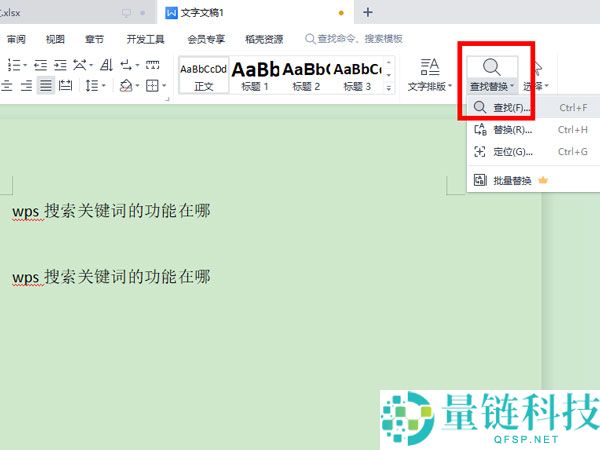Viewport: 600px width, 450px height.
Task: Switch to the 开发工具 ribbon tab
Action: (x=145, y=39)
